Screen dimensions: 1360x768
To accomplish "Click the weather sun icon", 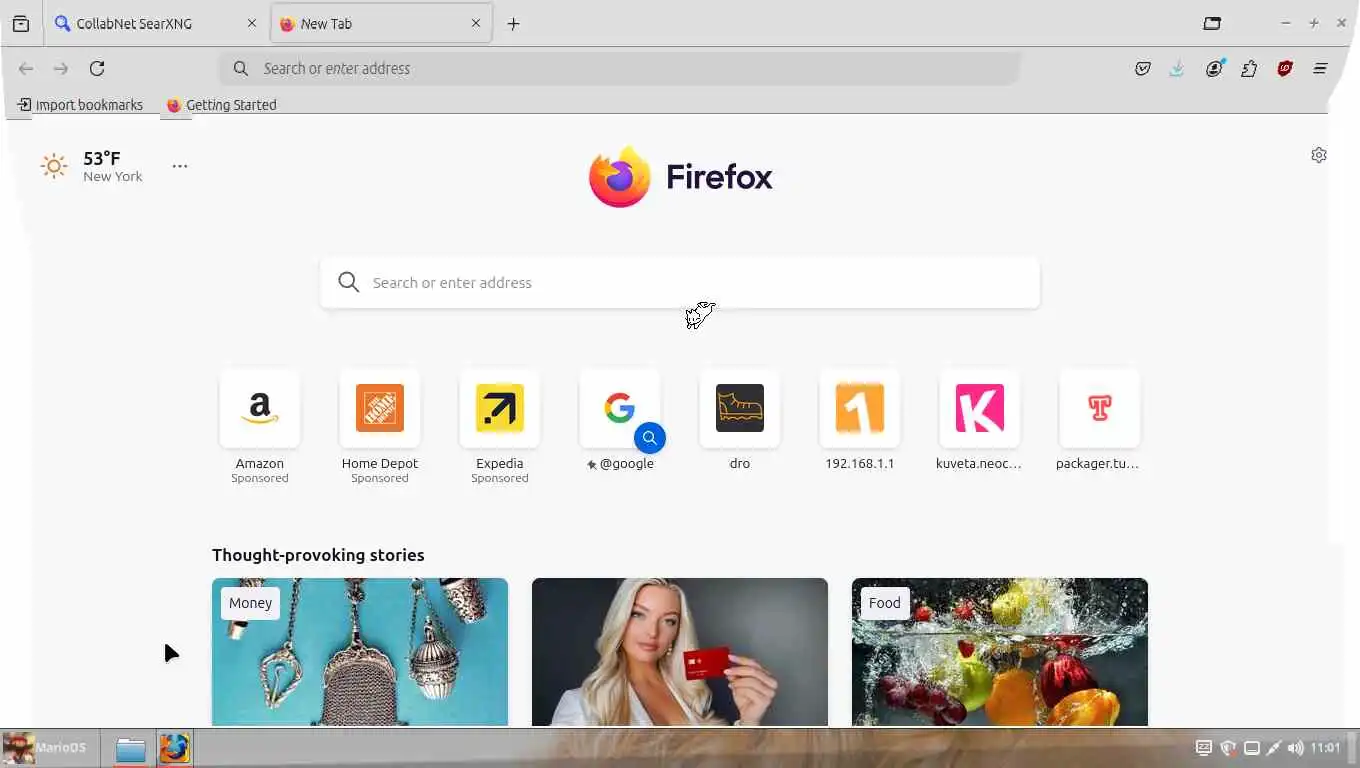I will tap(54, 166).
